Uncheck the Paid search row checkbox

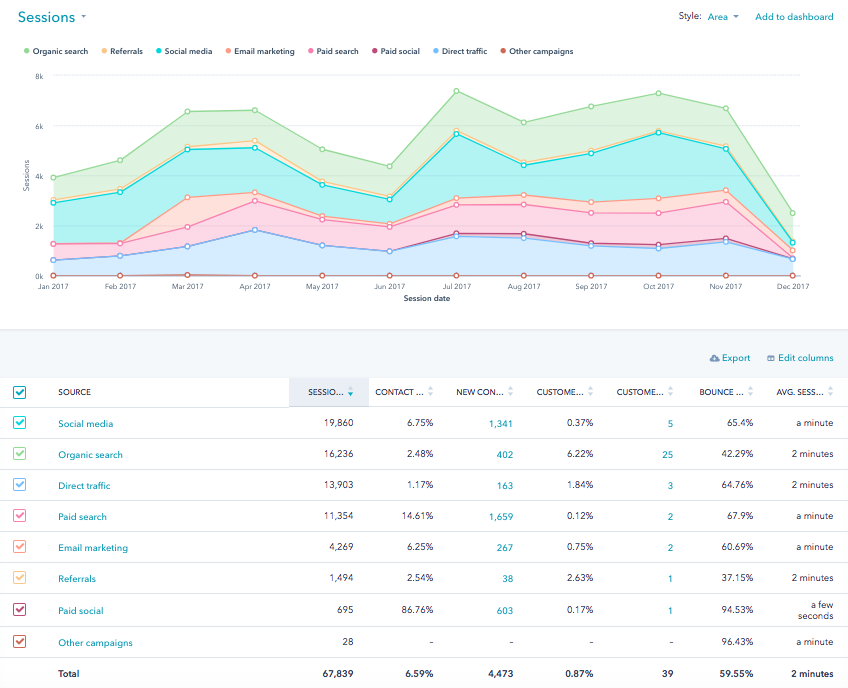click(x=19, y=515)
